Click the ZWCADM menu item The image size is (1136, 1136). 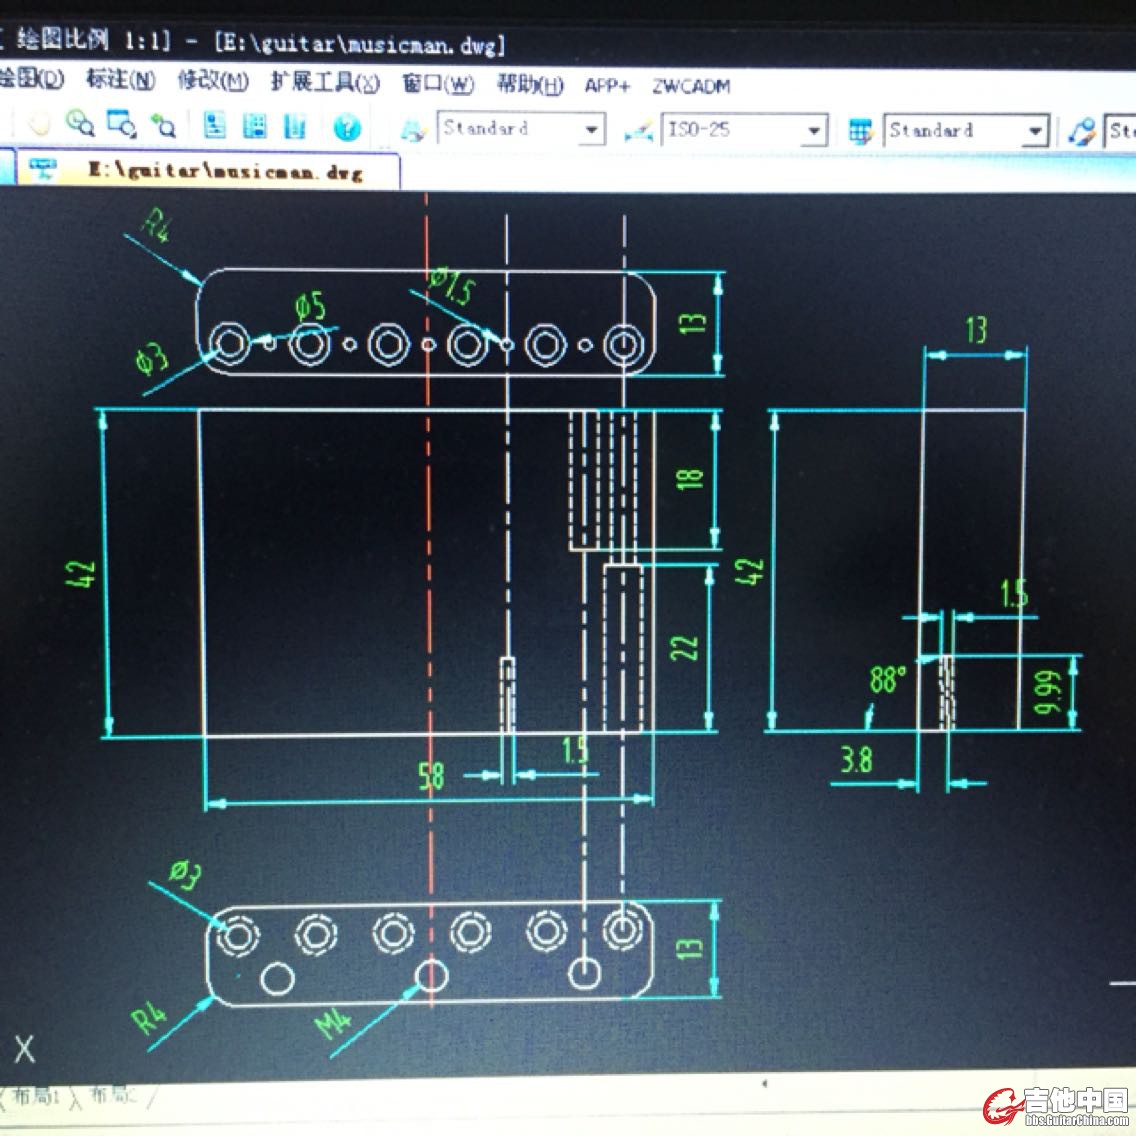point(691,86)
